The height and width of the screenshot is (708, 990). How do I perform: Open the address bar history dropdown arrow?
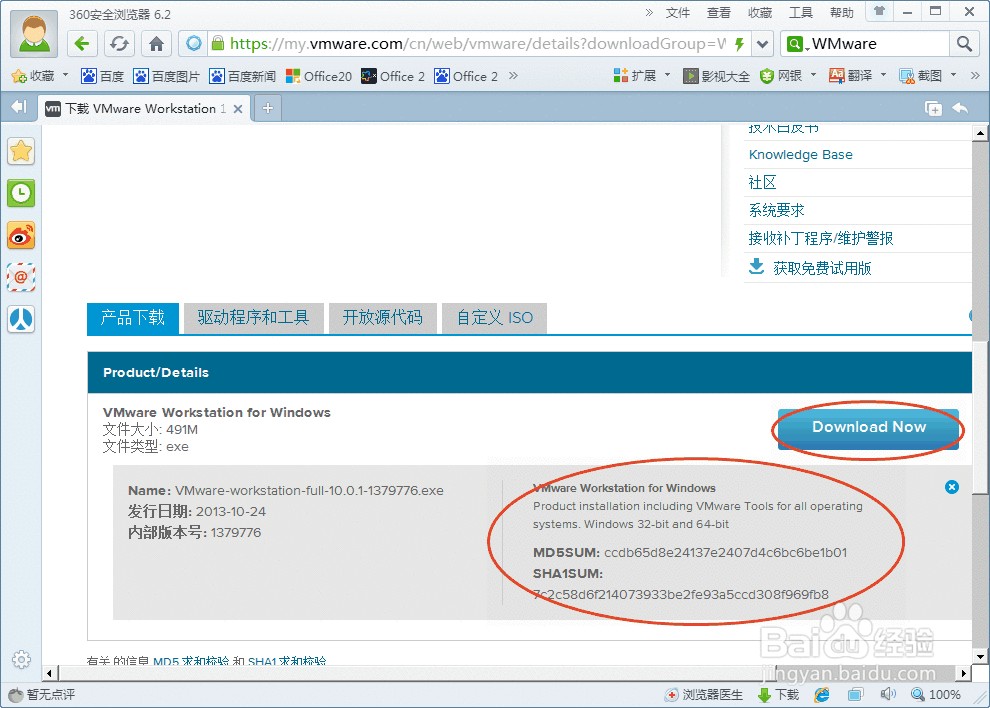pyautogui.click(x=762, y=43)
